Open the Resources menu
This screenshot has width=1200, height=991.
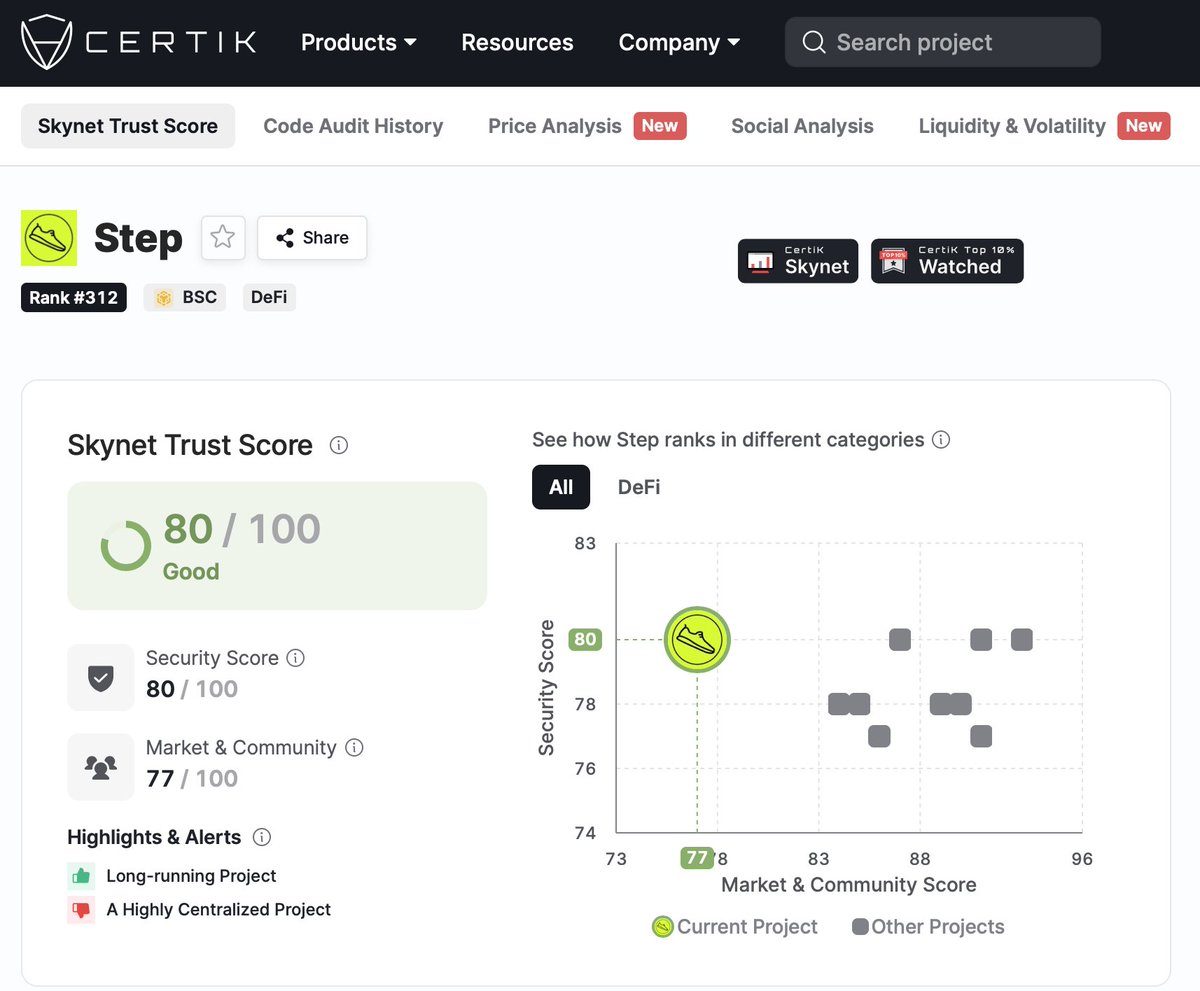click(x=517, y=42)
